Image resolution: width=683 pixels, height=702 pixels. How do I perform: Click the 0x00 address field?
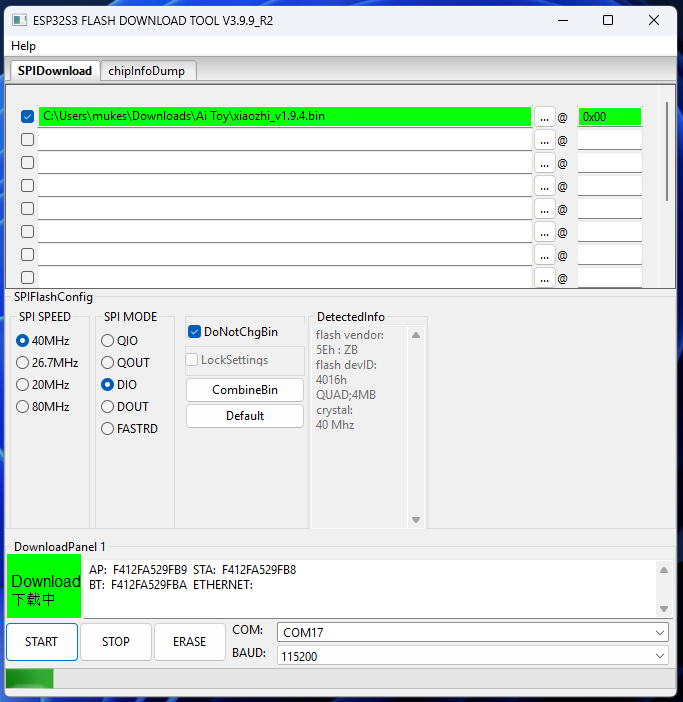(610, 116)
